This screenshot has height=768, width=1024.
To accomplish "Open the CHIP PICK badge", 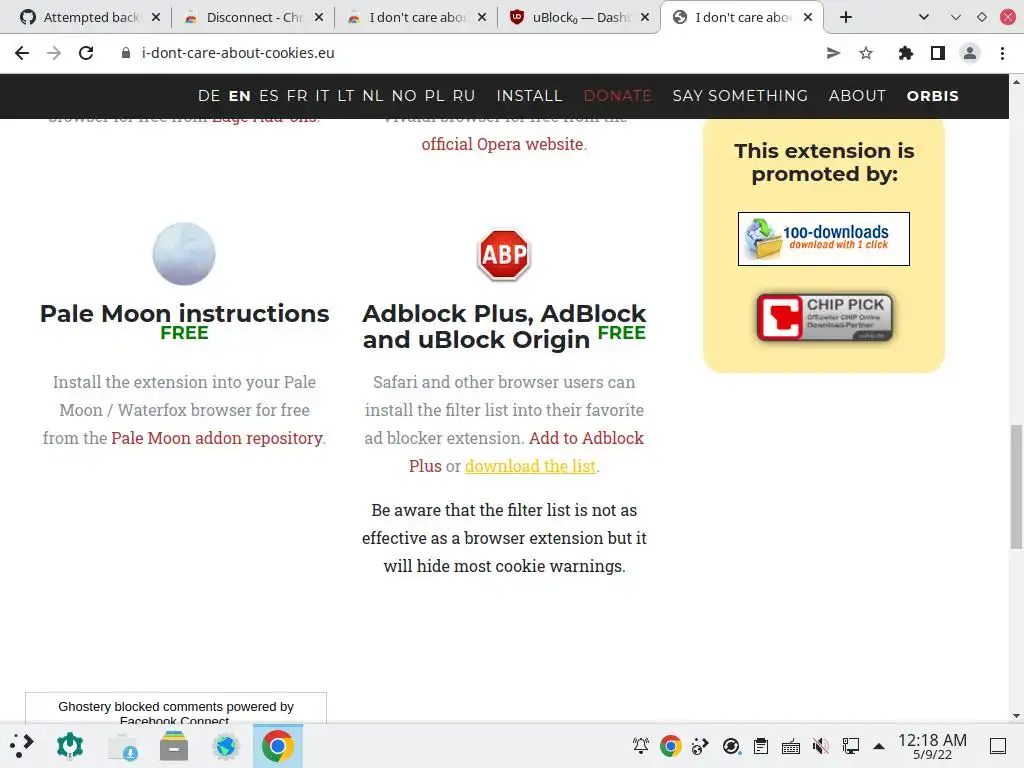I will 824,317.
